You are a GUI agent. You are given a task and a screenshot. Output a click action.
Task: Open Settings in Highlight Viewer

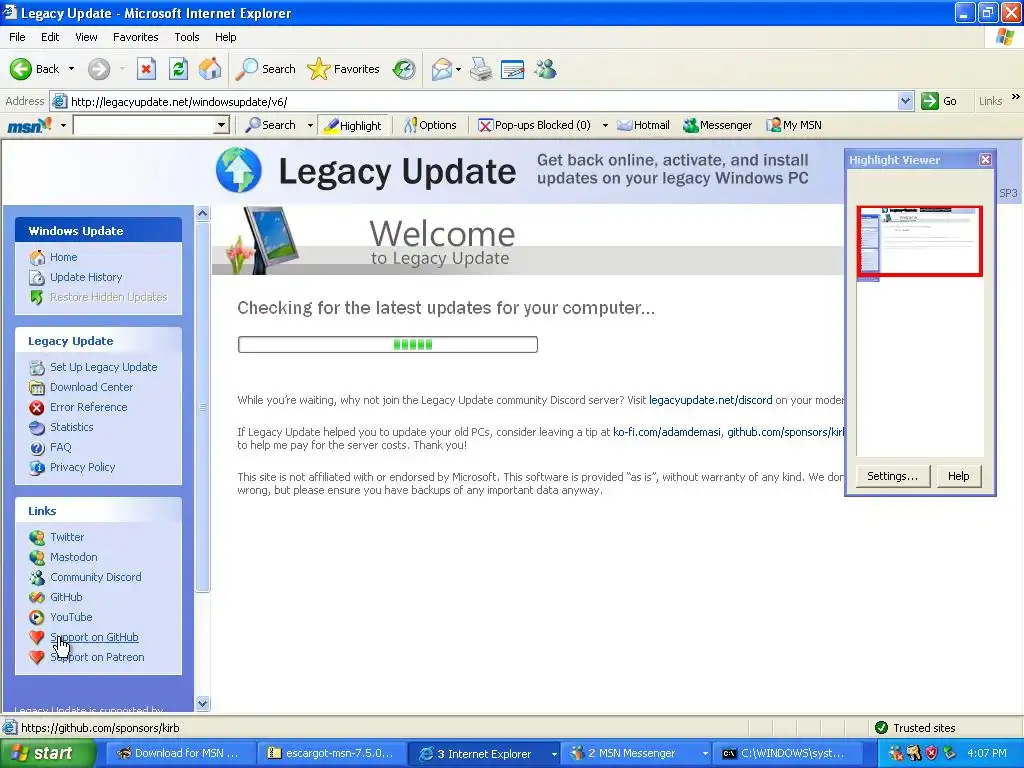892,476
